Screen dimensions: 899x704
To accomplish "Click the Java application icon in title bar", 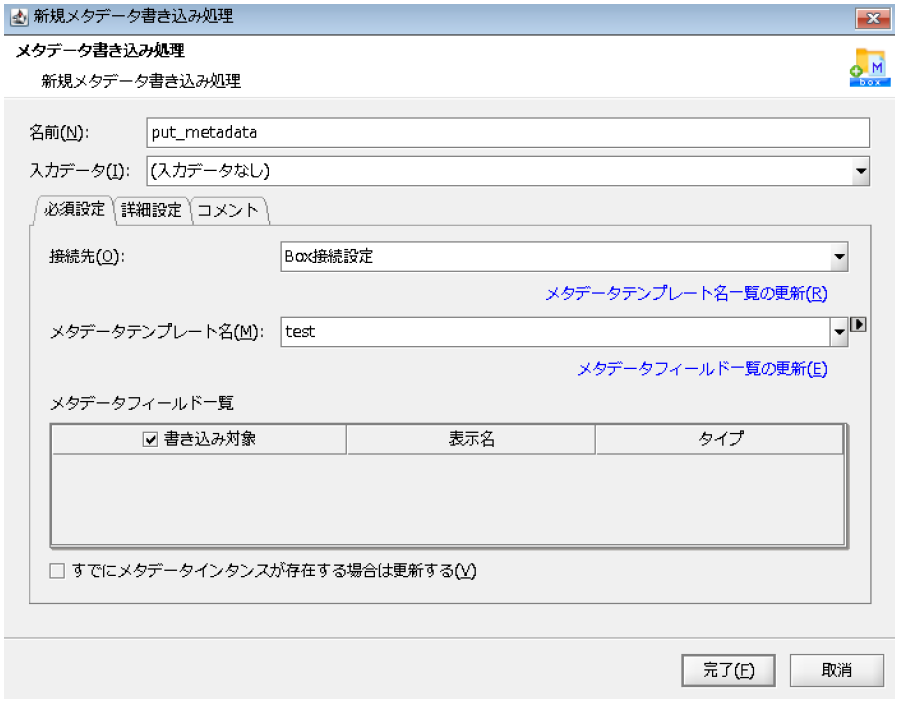I will click(x=18, y=17).
